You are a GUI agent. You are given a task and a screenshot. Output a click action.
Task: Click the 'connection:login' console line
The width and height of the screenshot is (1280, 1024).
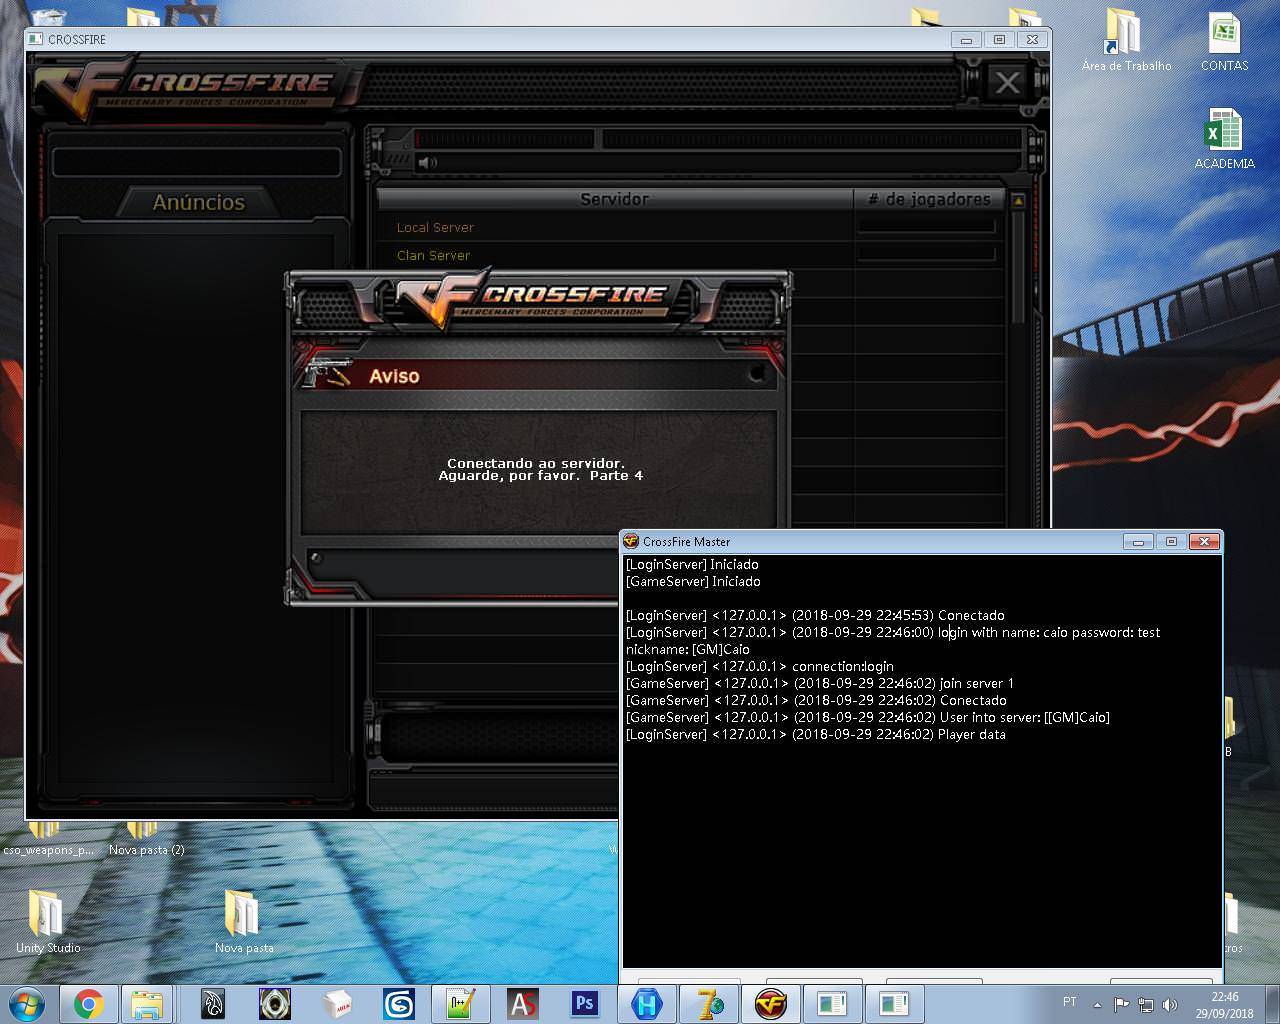(x=760, y=666)
